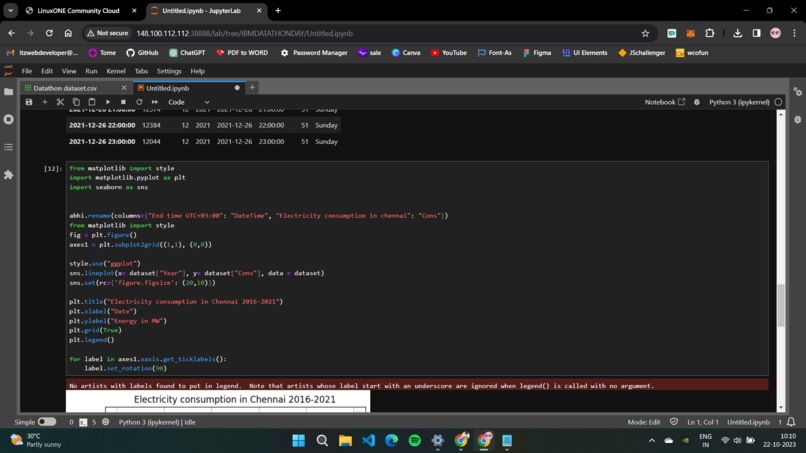
Task: Switch to LinuxONE Community Cloud browser tab
Action: [x=78, y=10]
